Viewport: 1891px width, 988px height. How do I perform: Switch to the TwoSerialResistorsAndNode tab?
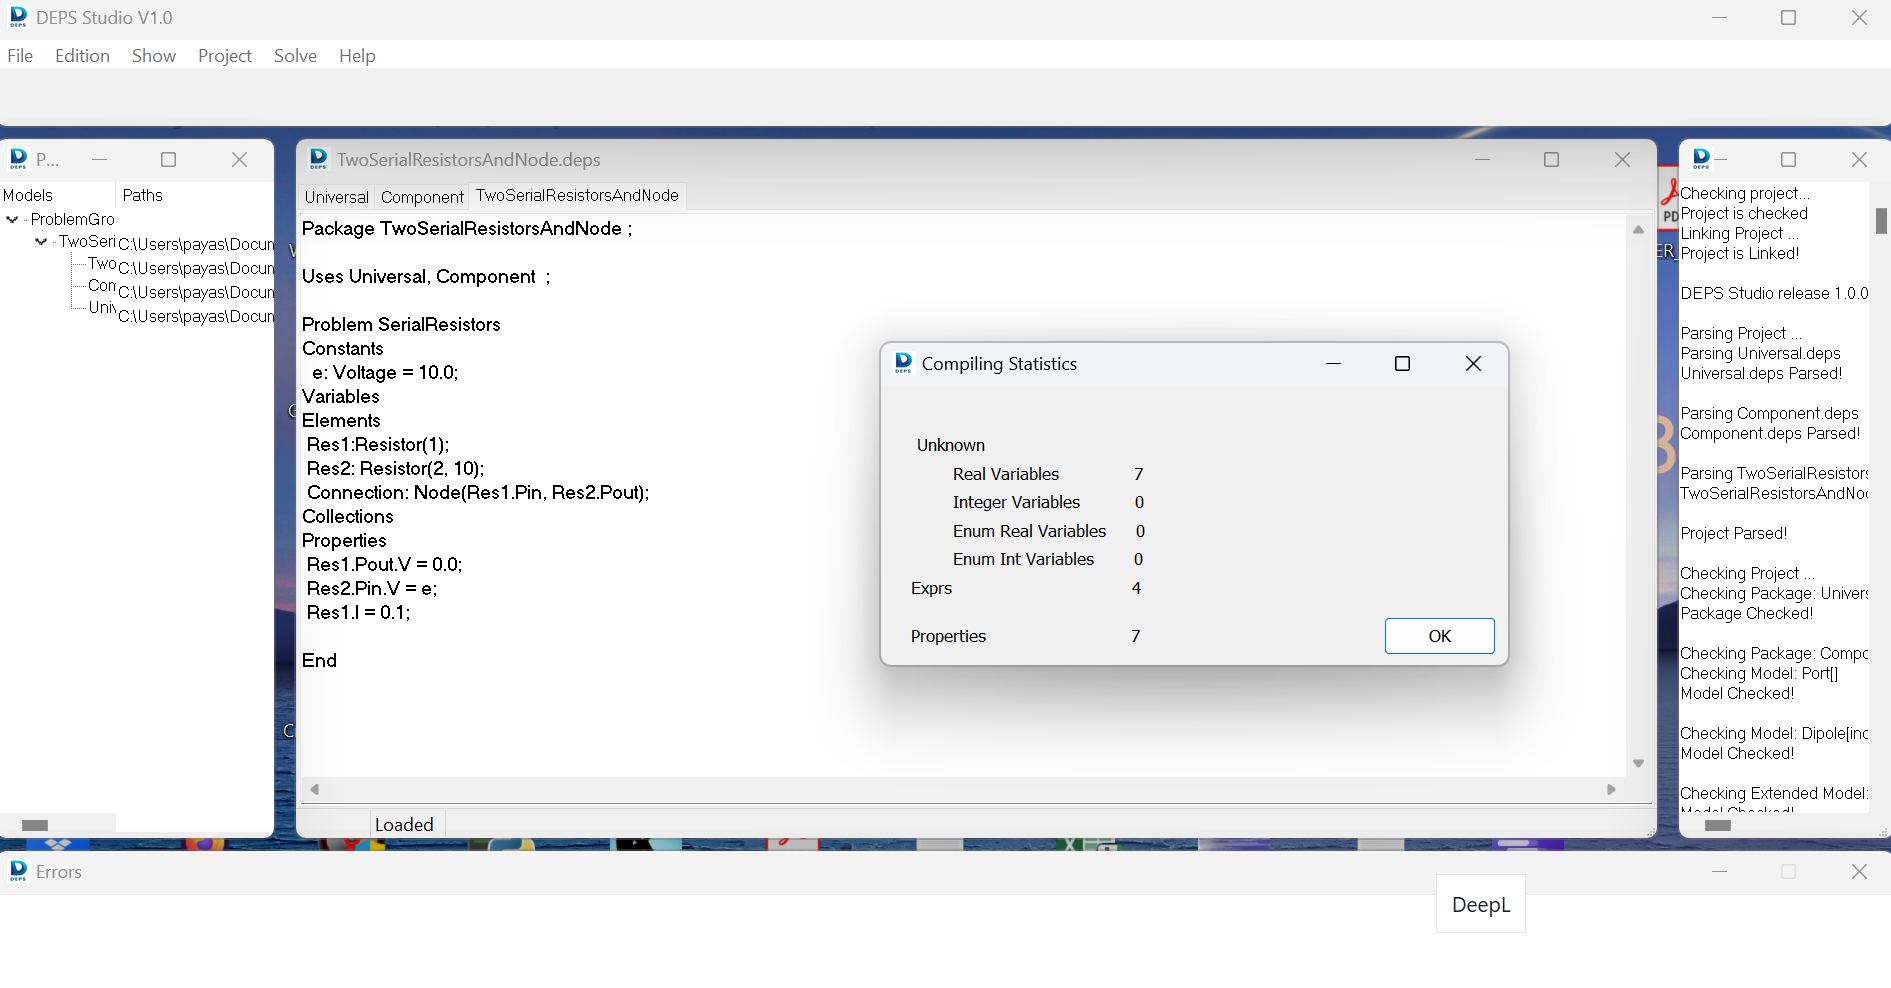(577, 196)
